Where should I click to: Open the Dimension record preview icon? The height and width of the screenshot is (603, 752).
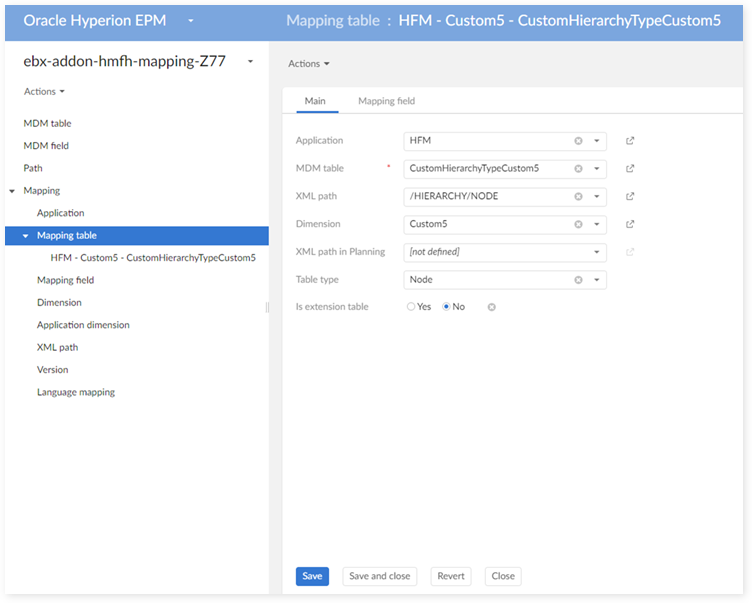tap(630, 225)
